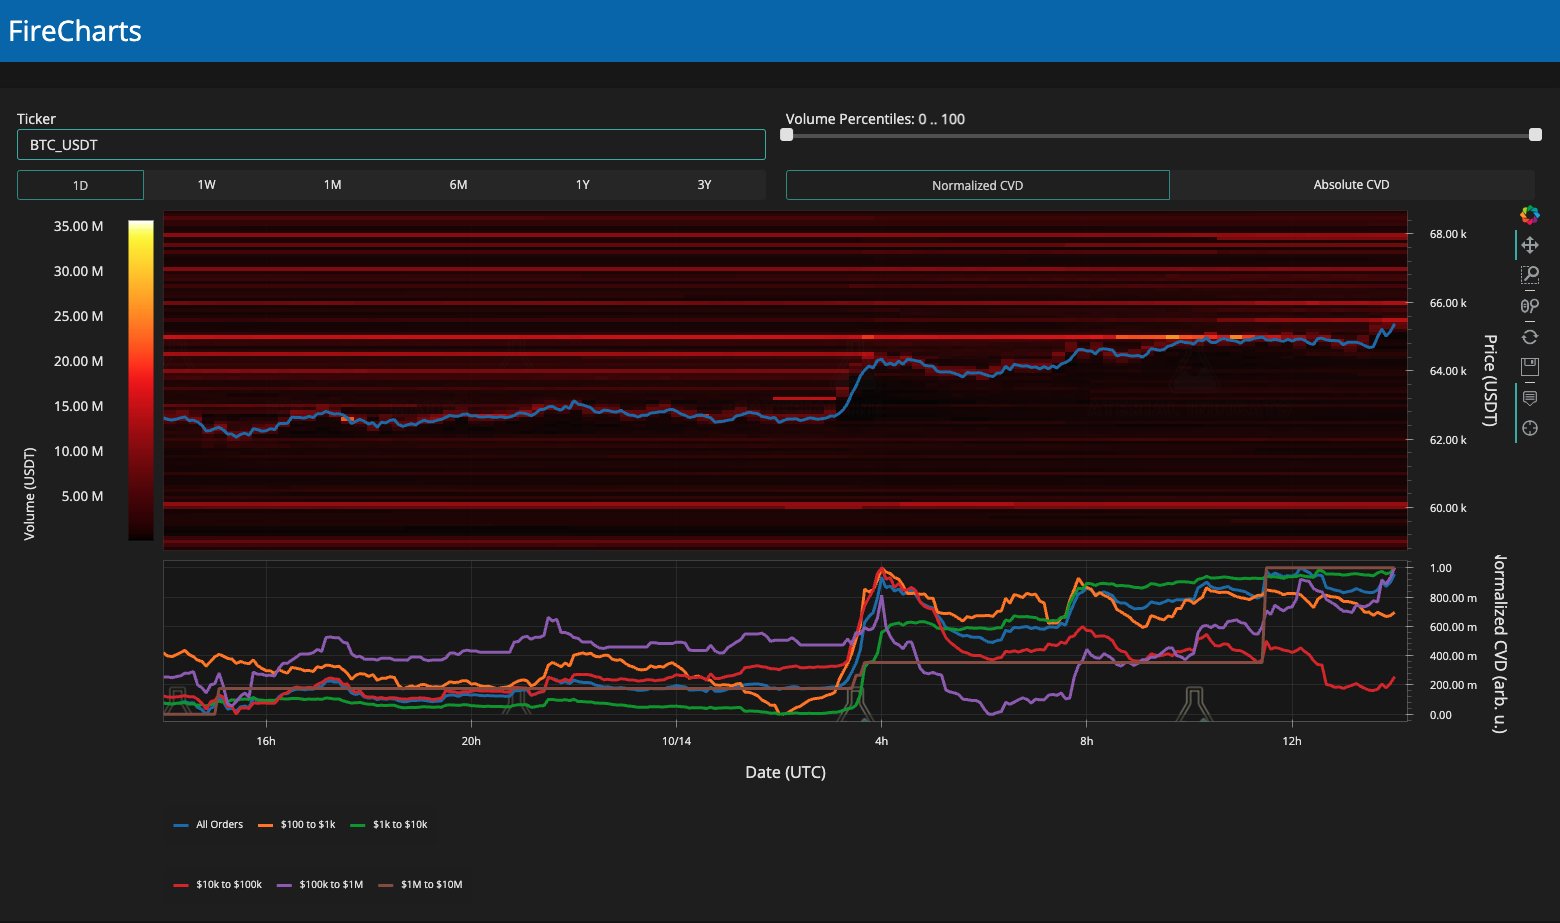Screen dimensions: 1560x923
Task: Select the 6M timeframe tab
Action: pos(458,185)
